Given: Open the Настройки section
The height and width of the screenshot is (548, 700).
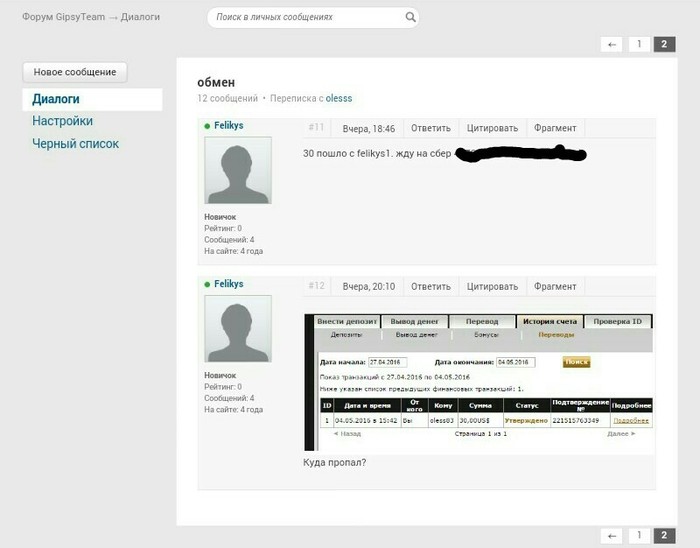Looking at the screenshot, I should point(62,121).
